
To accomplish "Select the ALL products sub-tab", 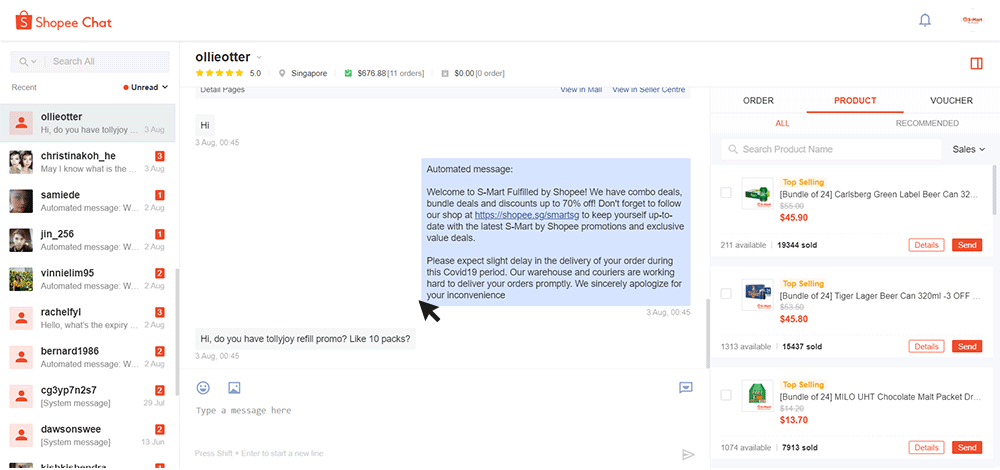I will point(782,123).
